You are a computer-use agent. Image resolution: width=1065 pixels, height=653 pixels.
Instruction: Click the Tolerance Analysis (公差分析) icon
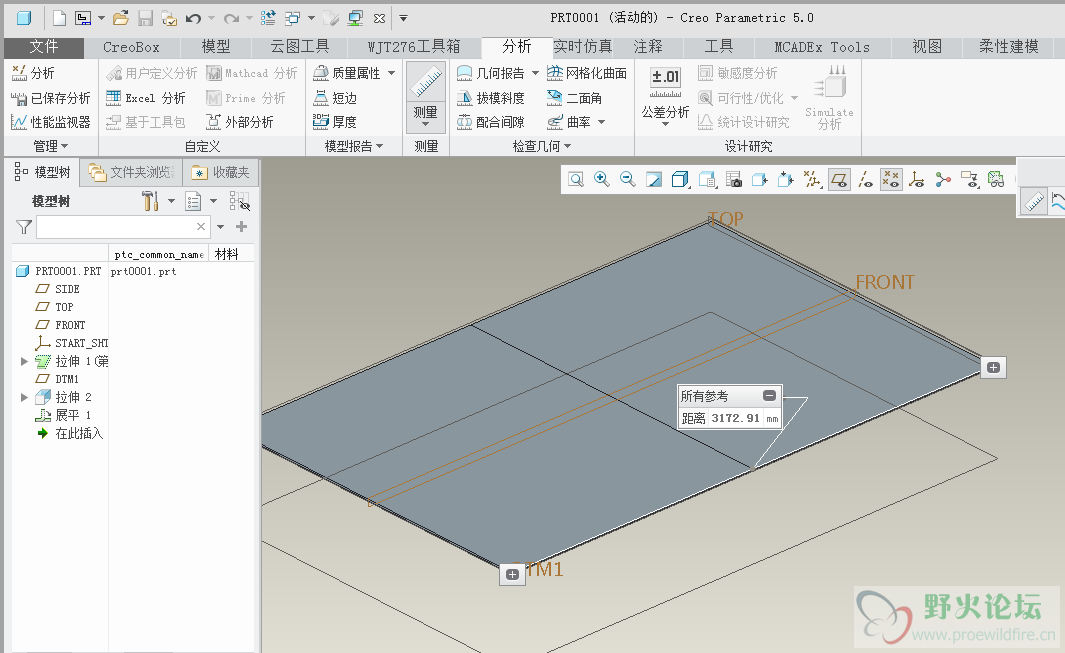coord(665,78)
